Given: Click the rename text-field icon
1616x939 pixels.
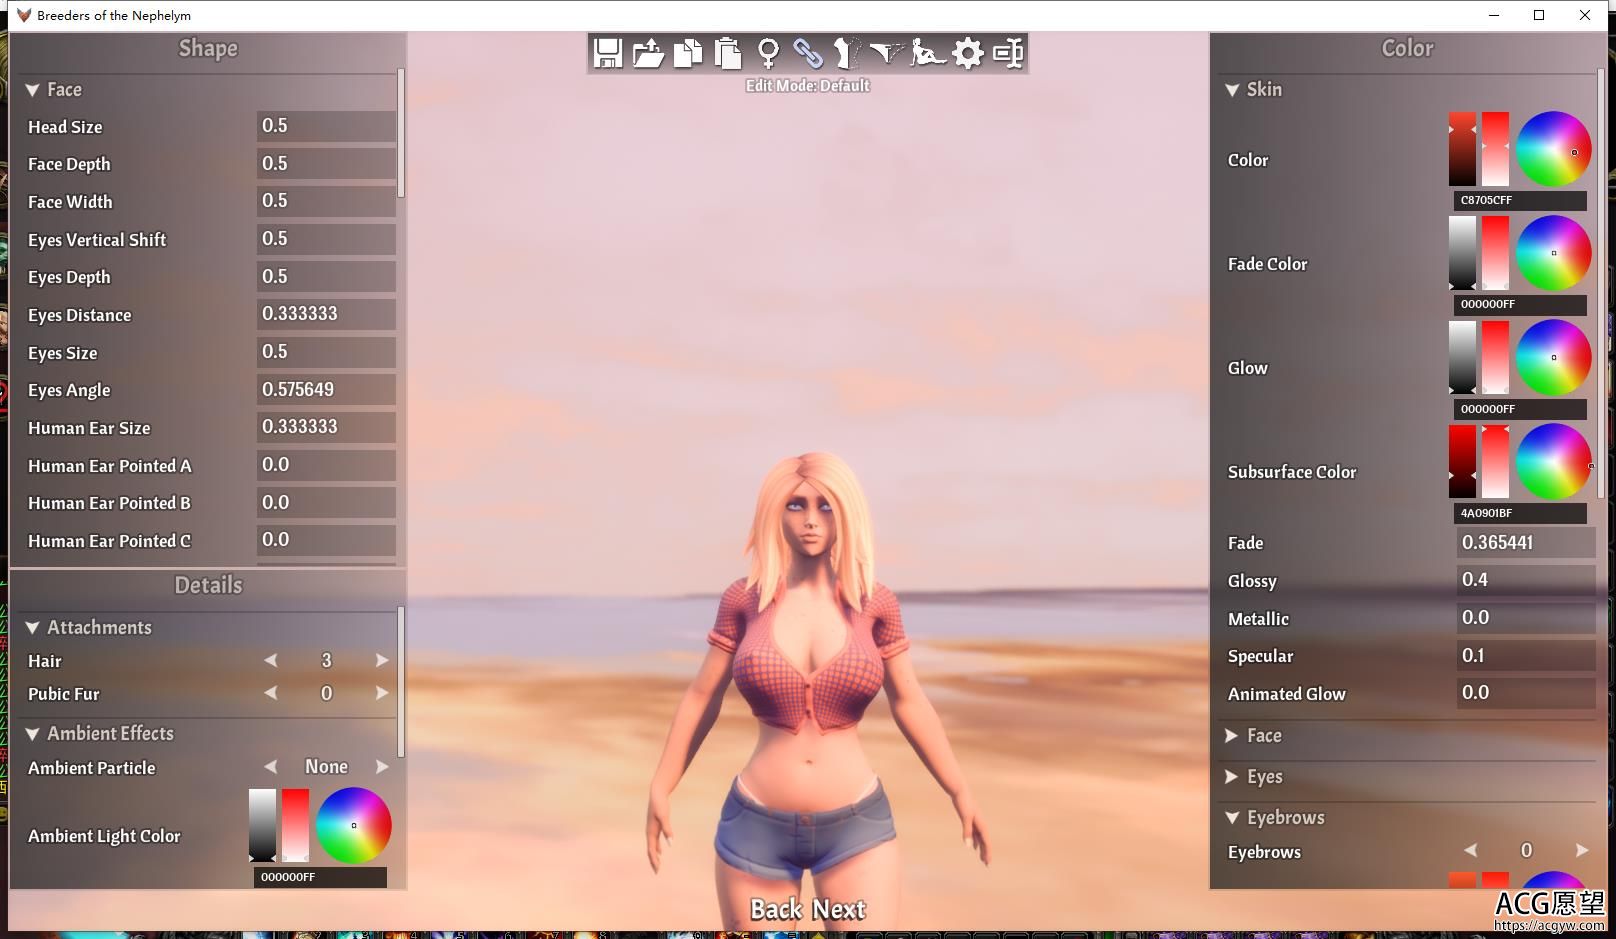Looking at the screenshot, I should [x=1008, y=53].
